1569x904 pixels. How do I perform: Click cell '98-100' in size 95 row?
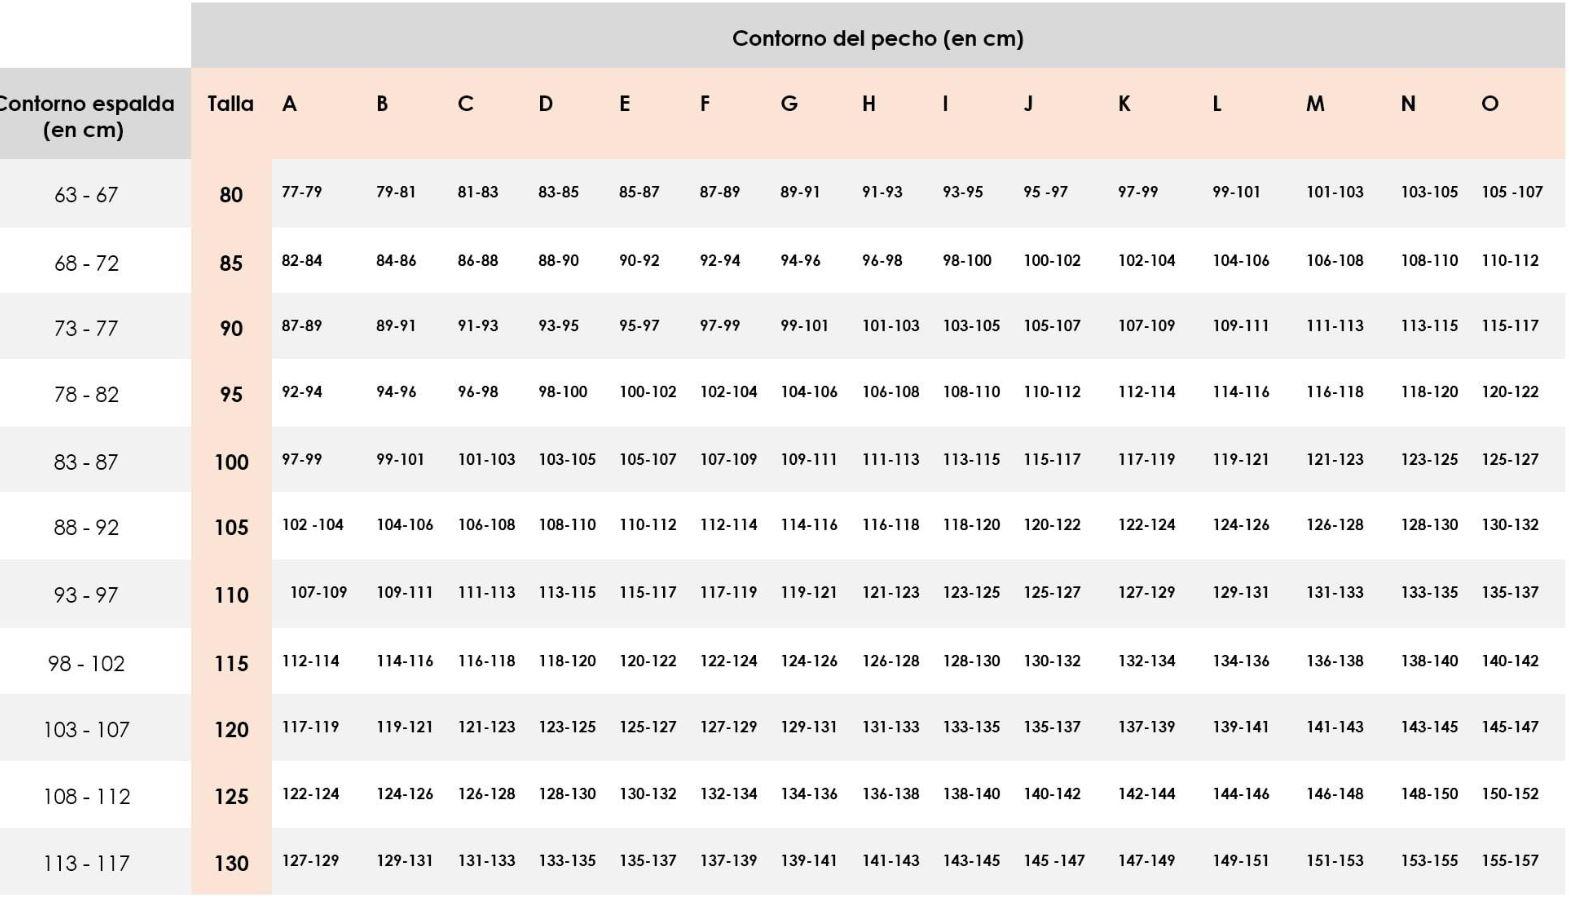563,391
